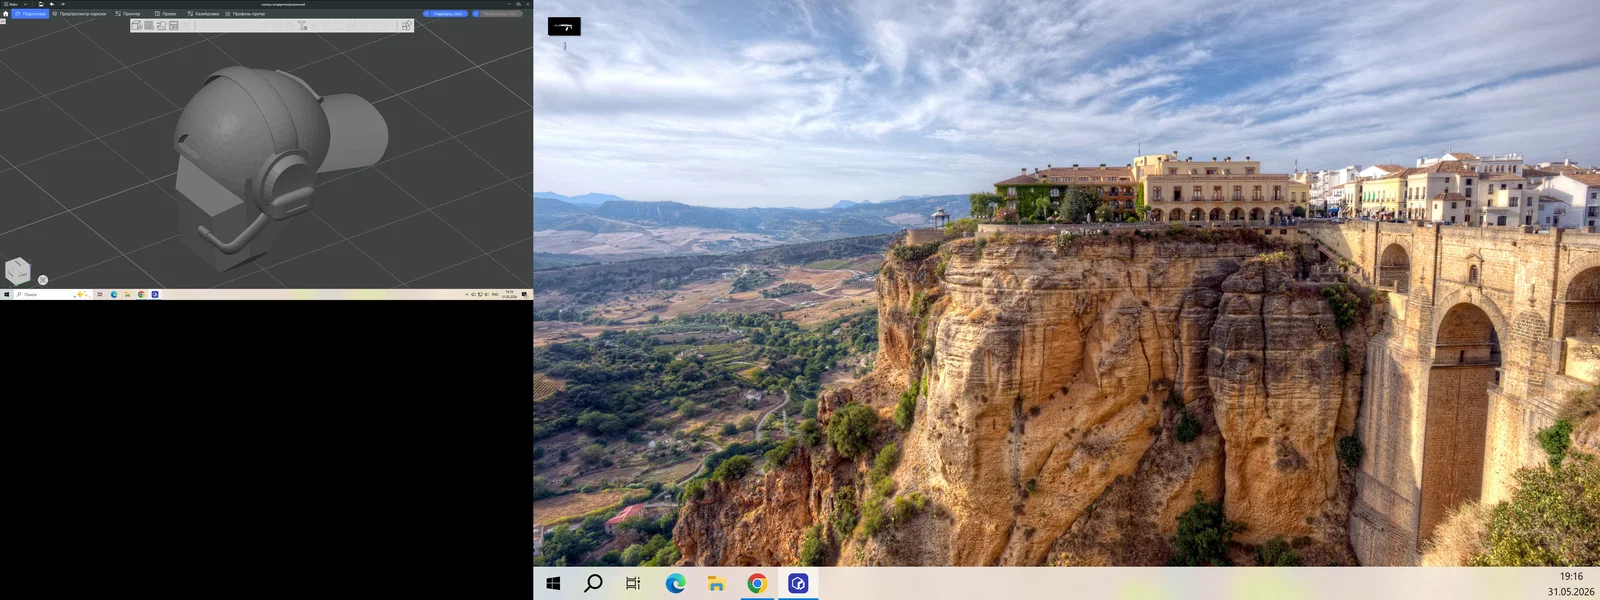This screenshot has width=1600, height=600.
Task: Open the Предпросмотр нарезки tab
Action: [x=79, y=14]
